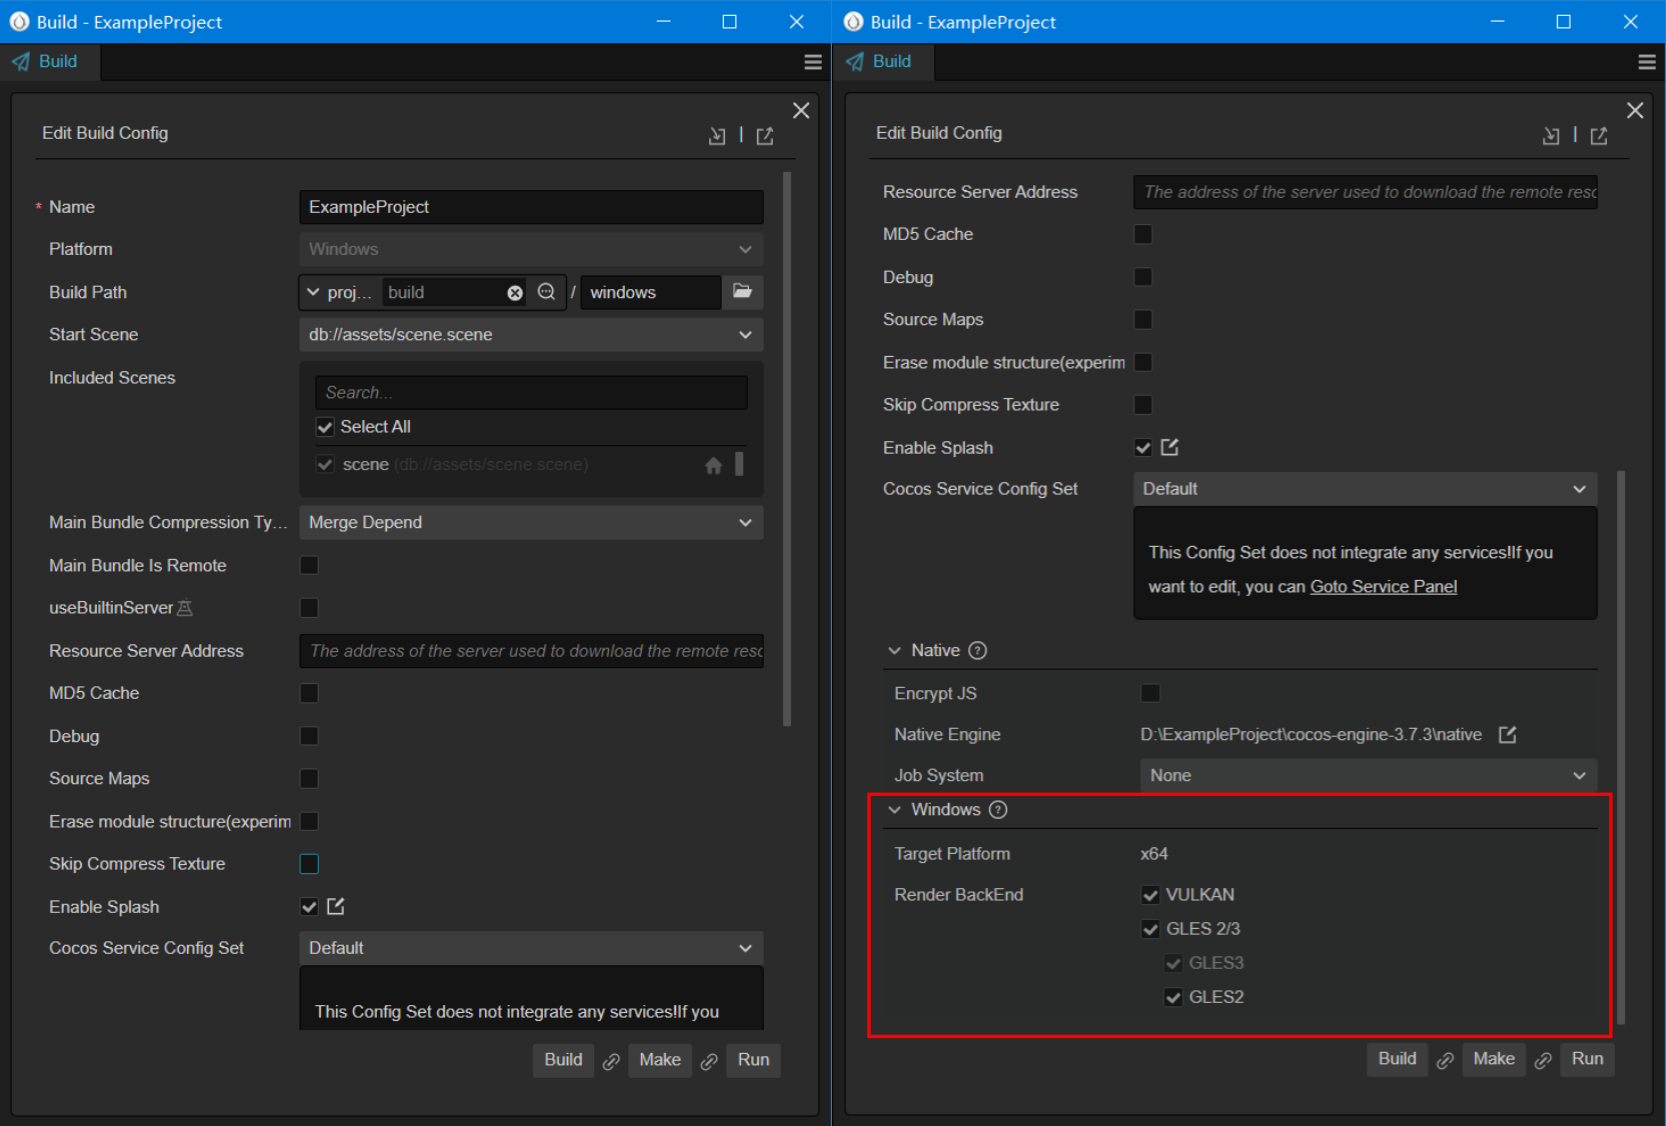Open Cocos Service Config Set in right window

pyautogui.click(x=1365, y=489)
